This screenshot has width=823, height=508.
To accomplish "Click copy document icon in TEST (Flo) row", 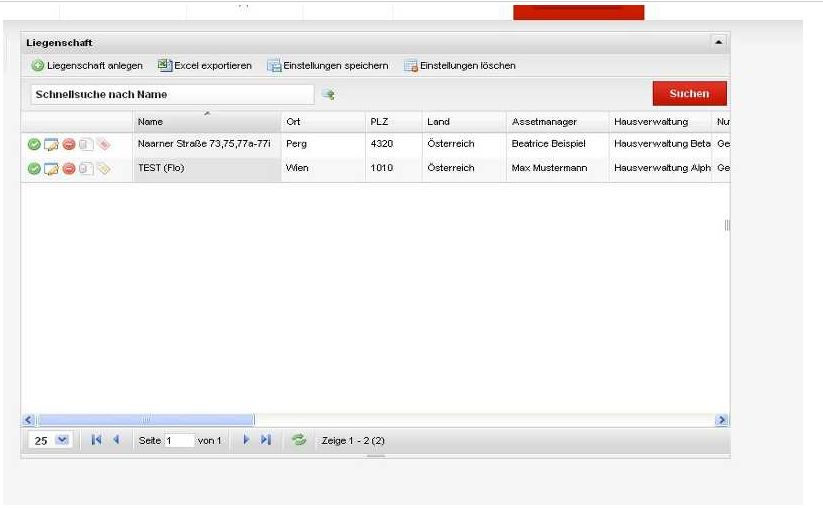I will (x=86, y=169).
